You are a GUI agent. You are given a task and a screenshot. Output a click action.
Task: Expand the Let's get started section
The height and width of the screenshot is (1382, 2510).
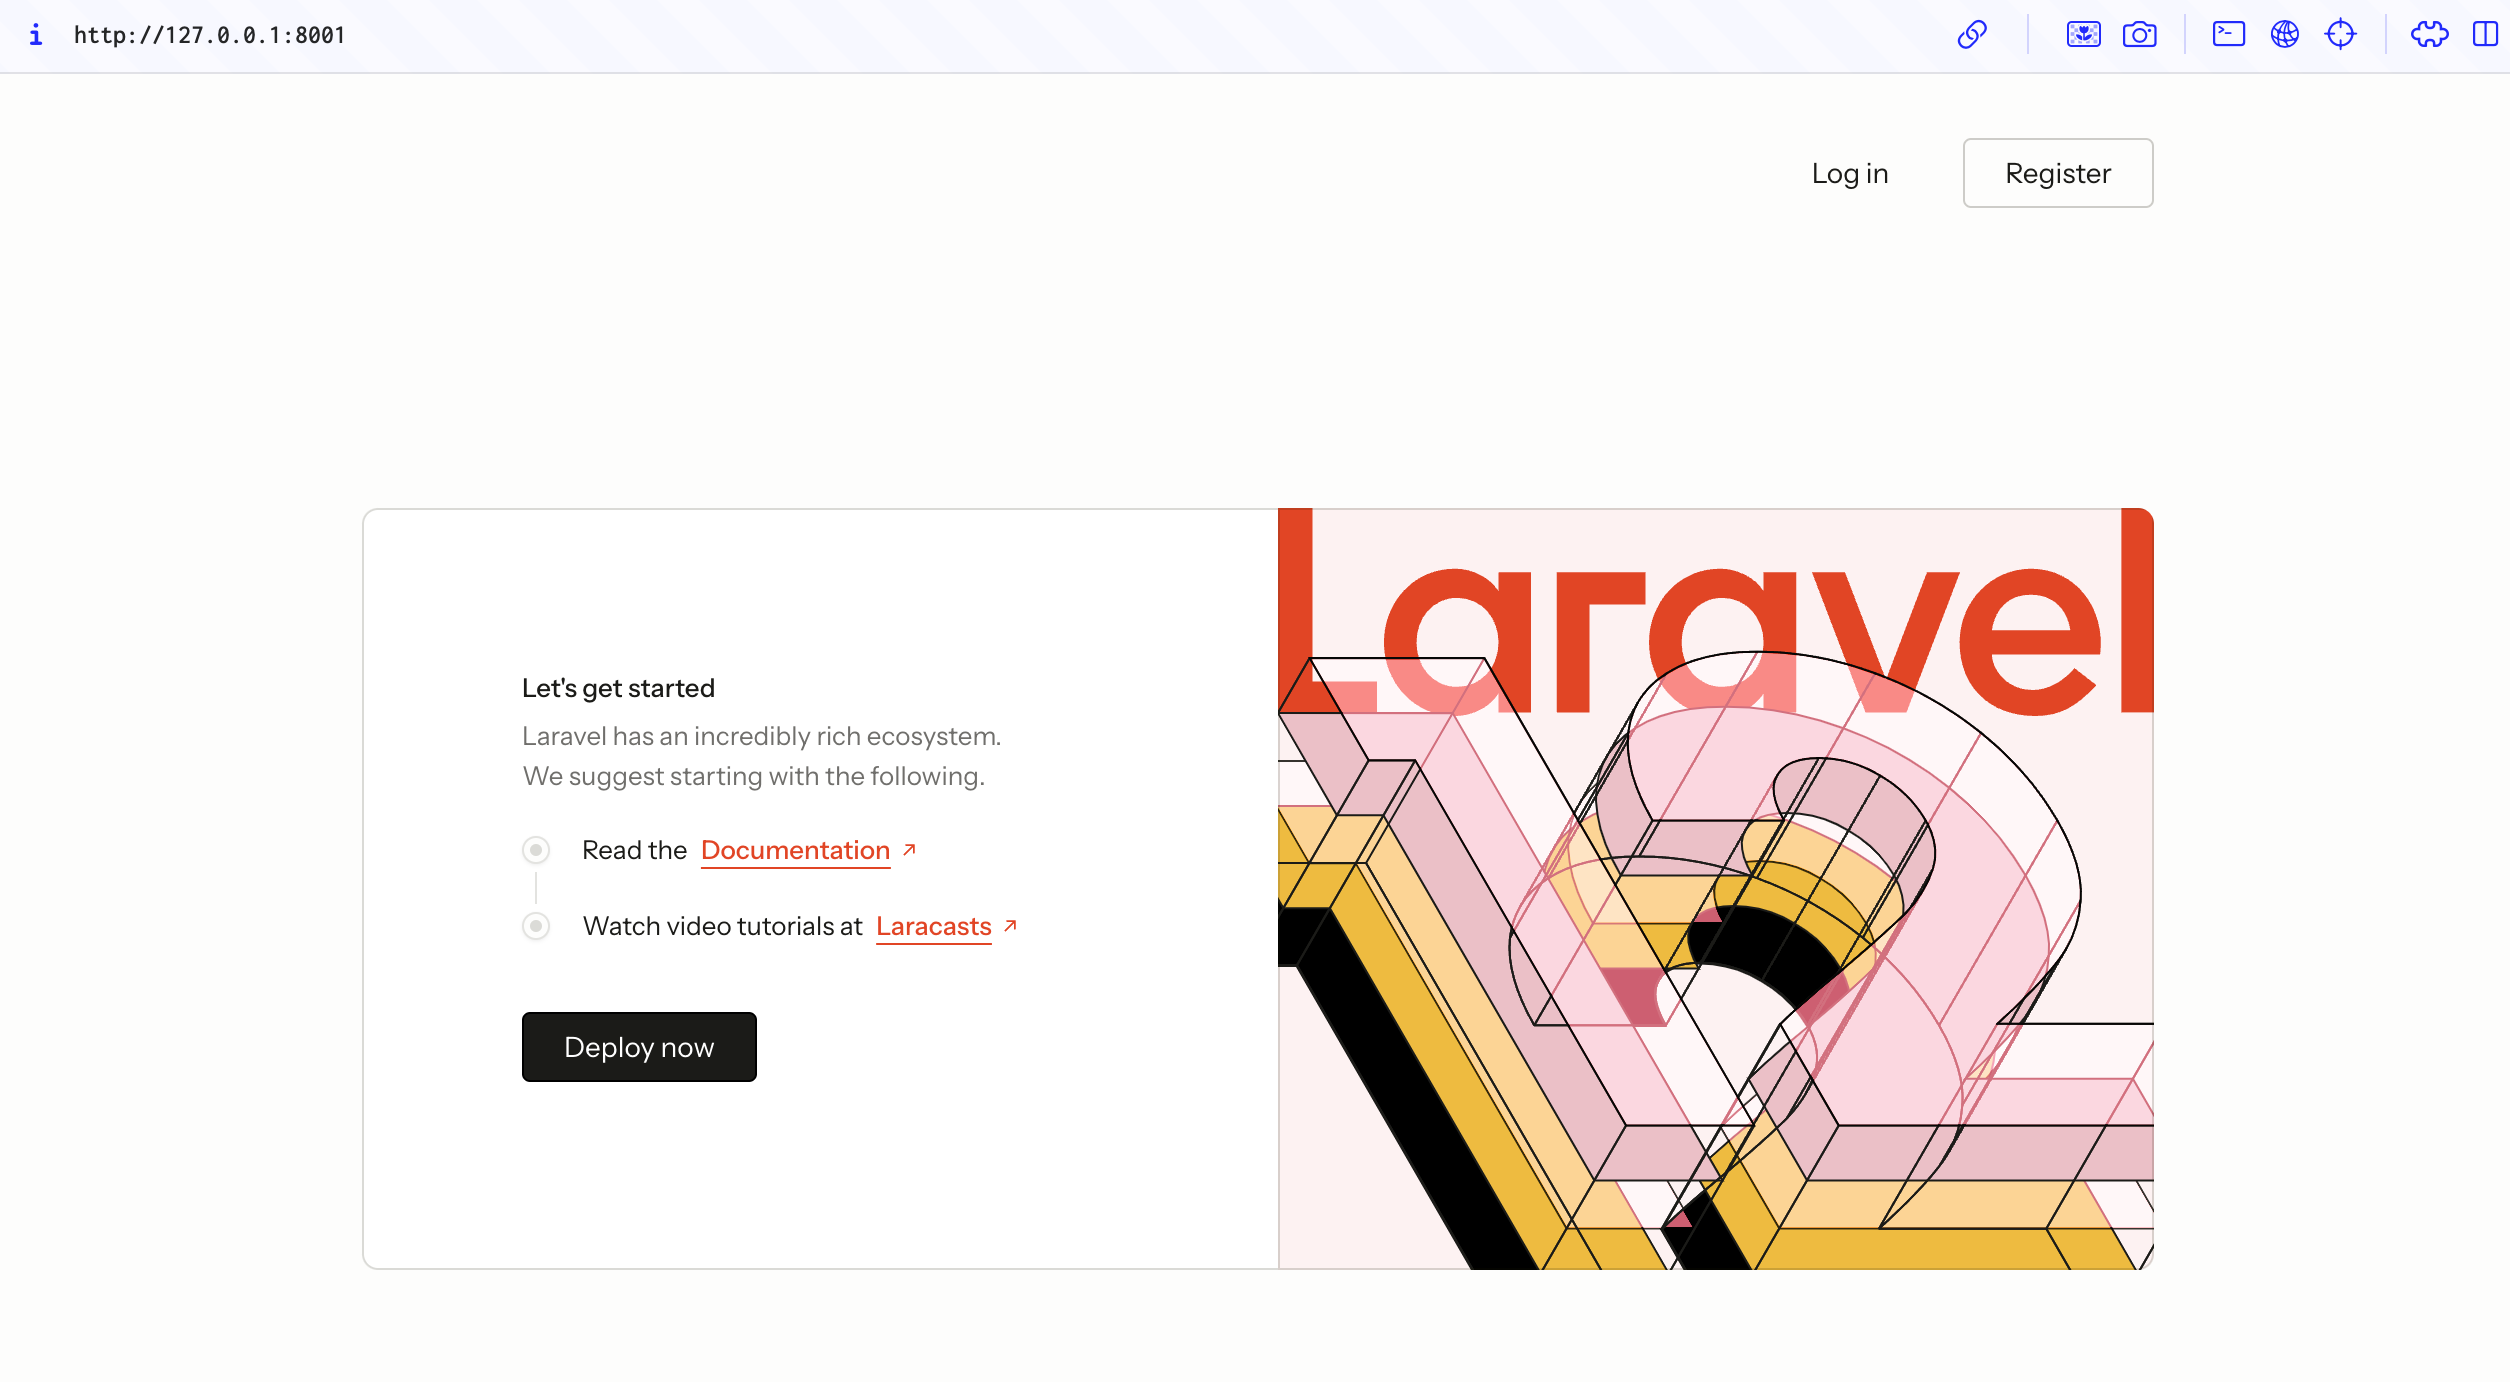(619, 688)
